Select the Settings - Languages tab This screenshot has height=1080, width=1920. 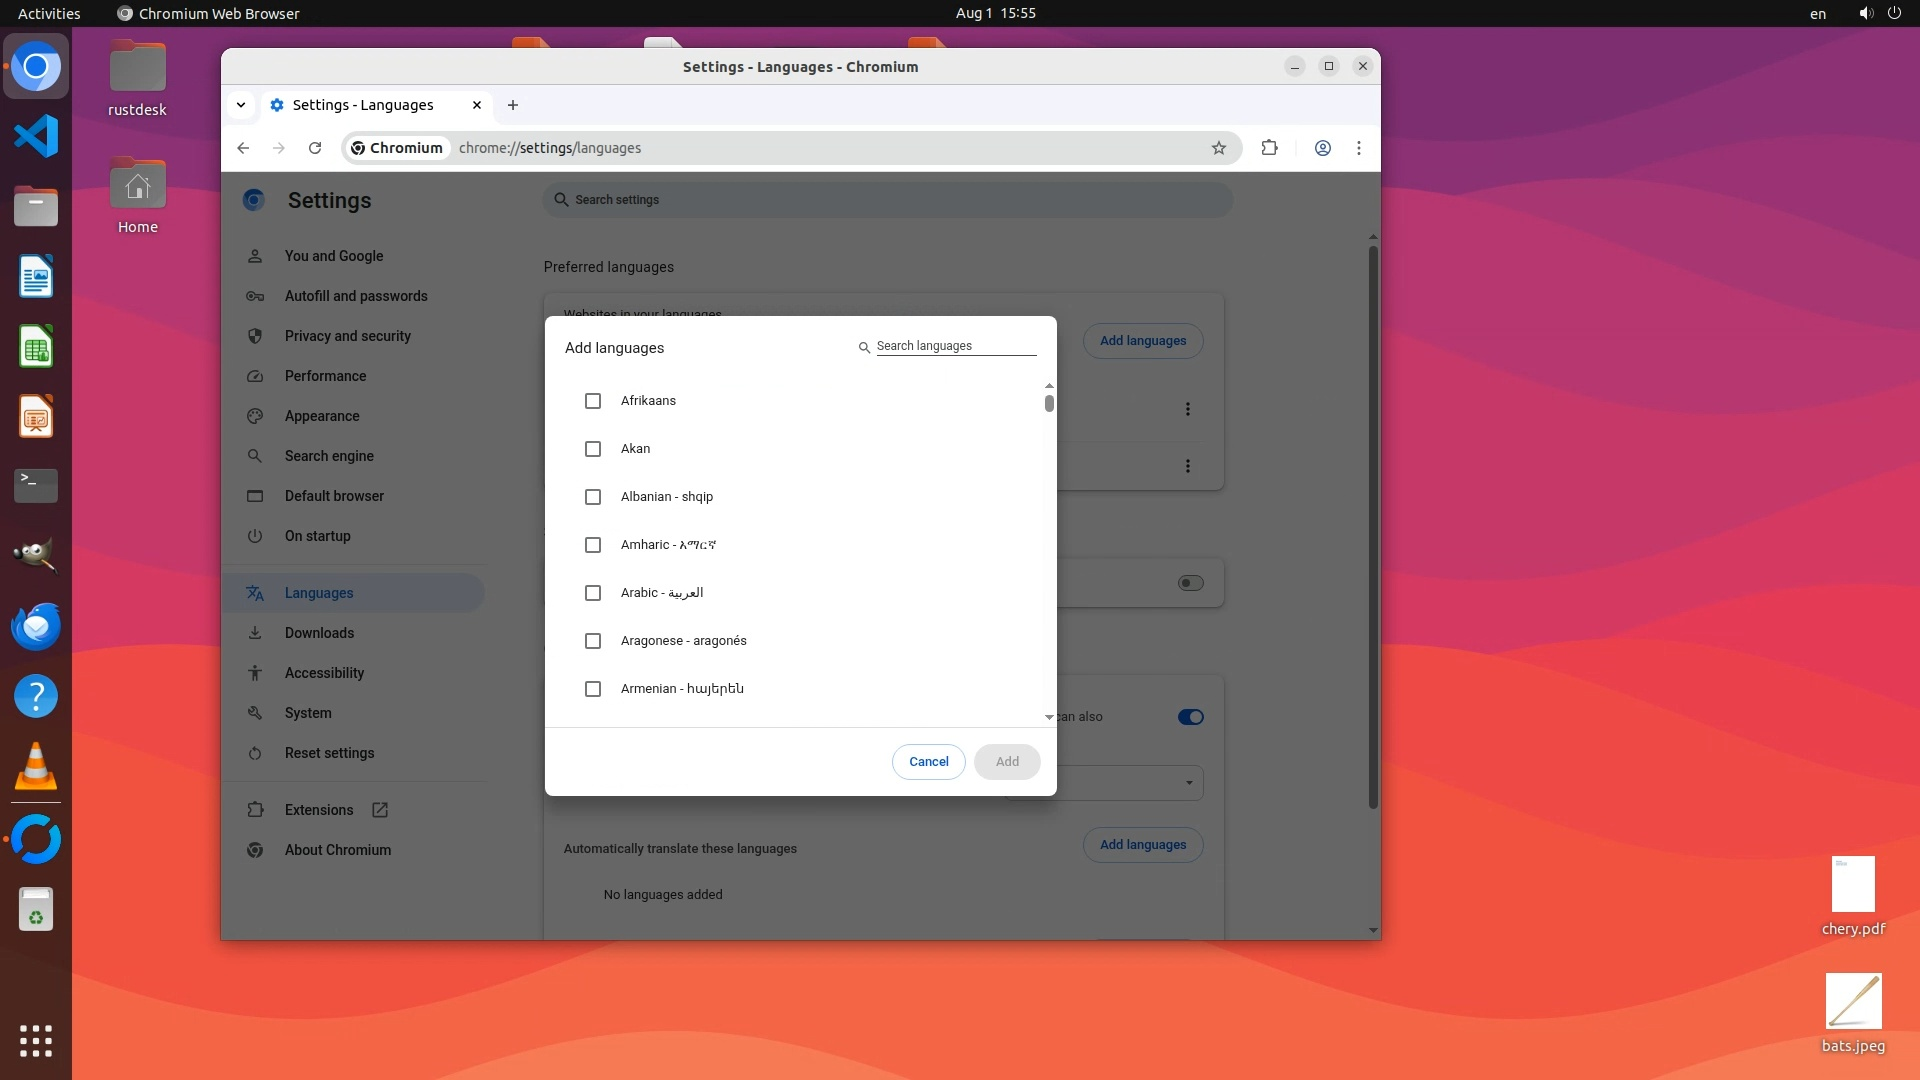(363, 105)
